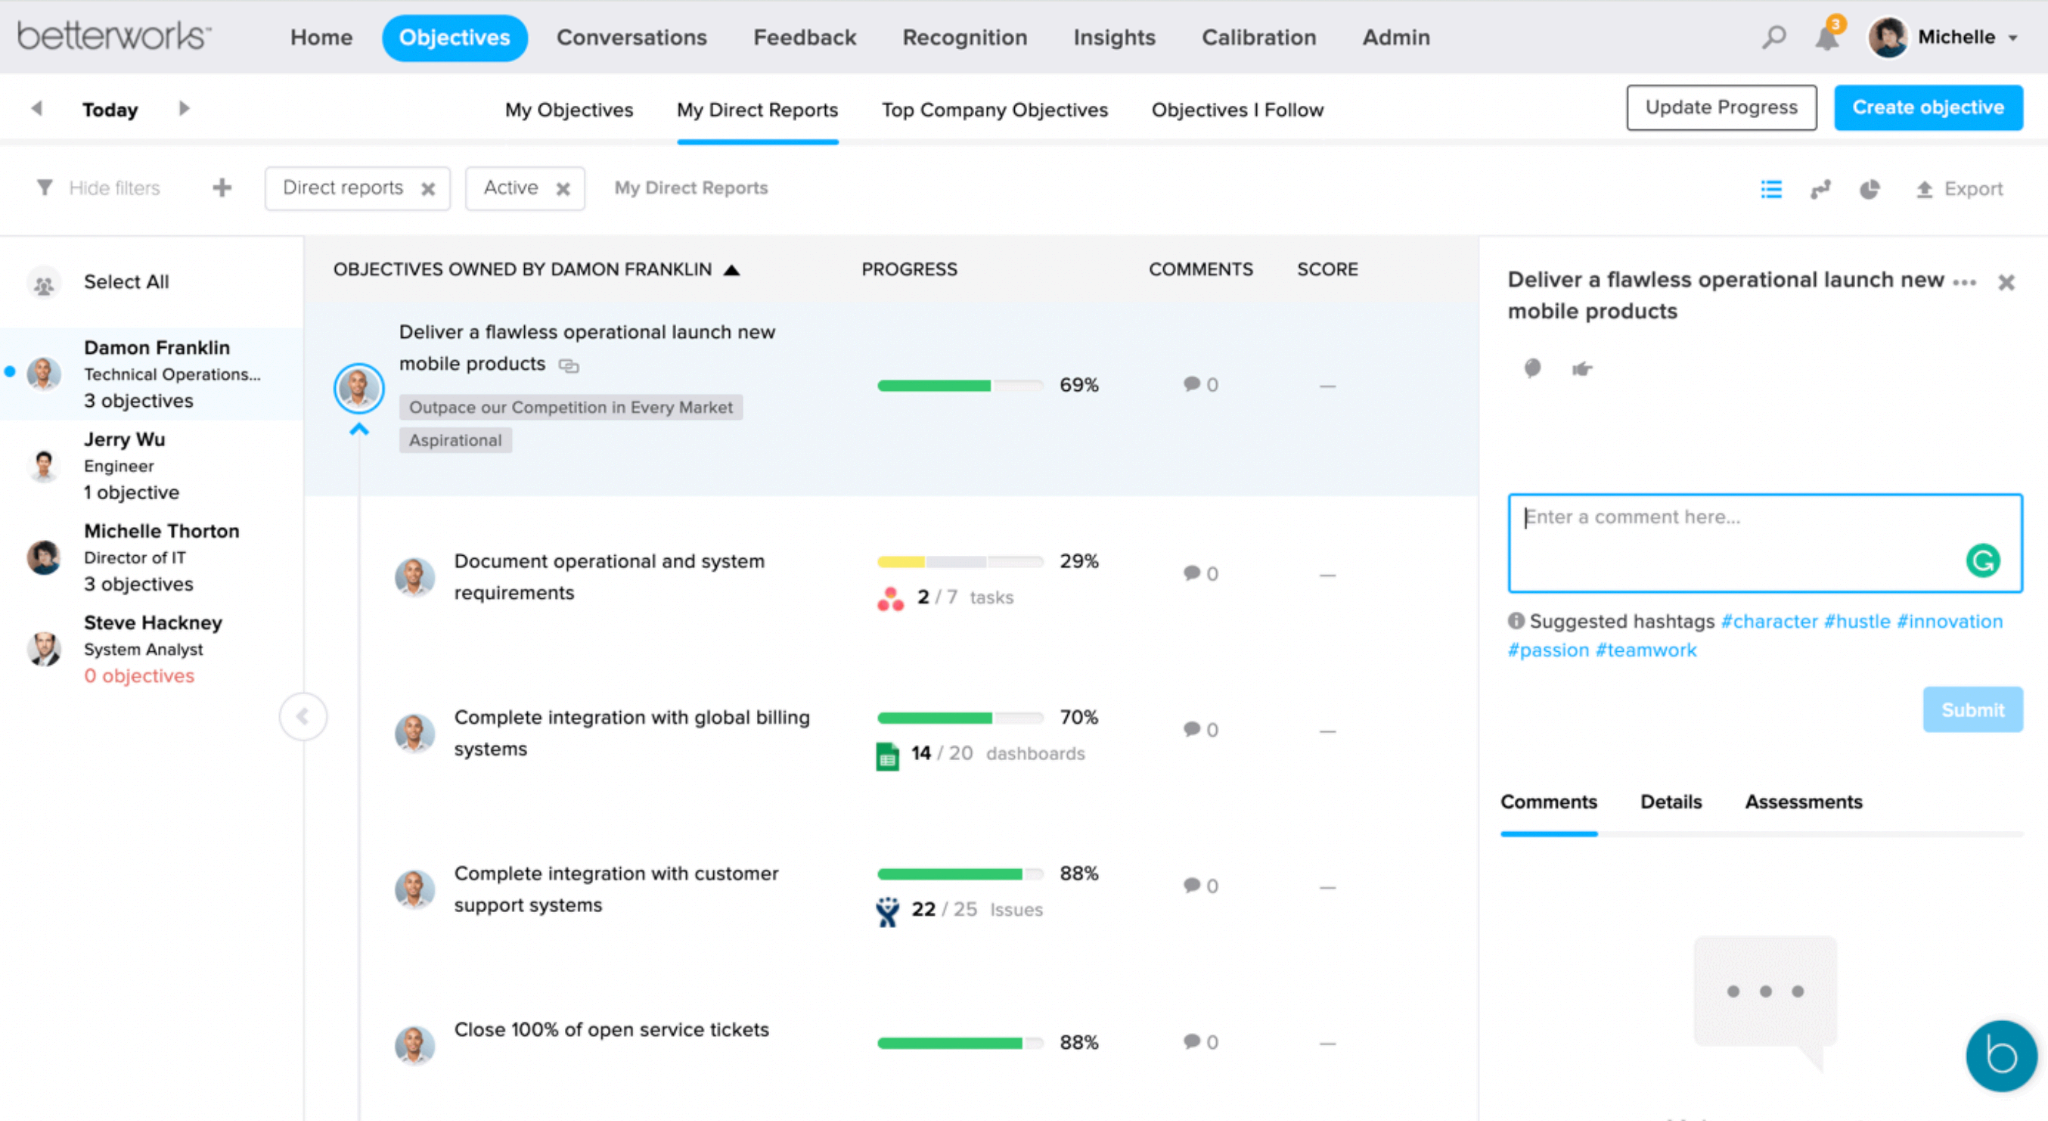Click the 29% progress bar
Screen dimensions: 2048x1121
click(960, 562)
